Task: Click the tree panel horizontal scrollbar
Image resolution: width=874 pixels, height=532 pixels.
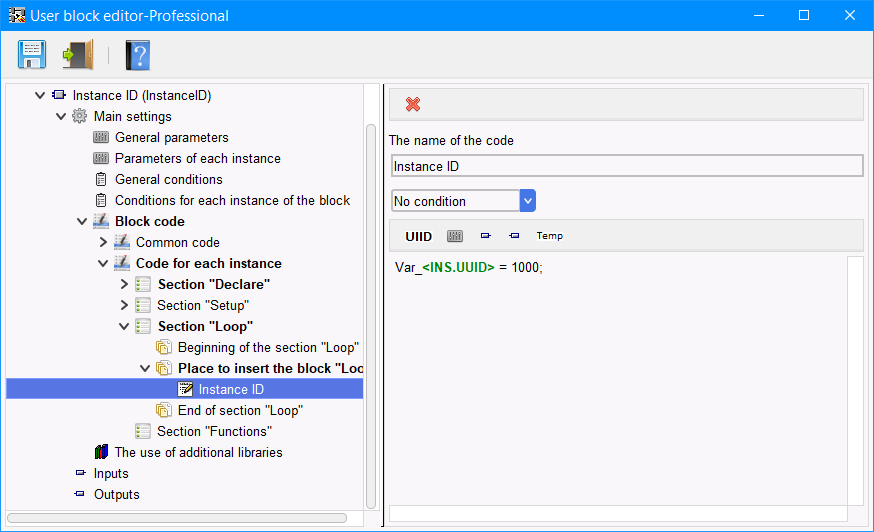Action: (177, 518)
